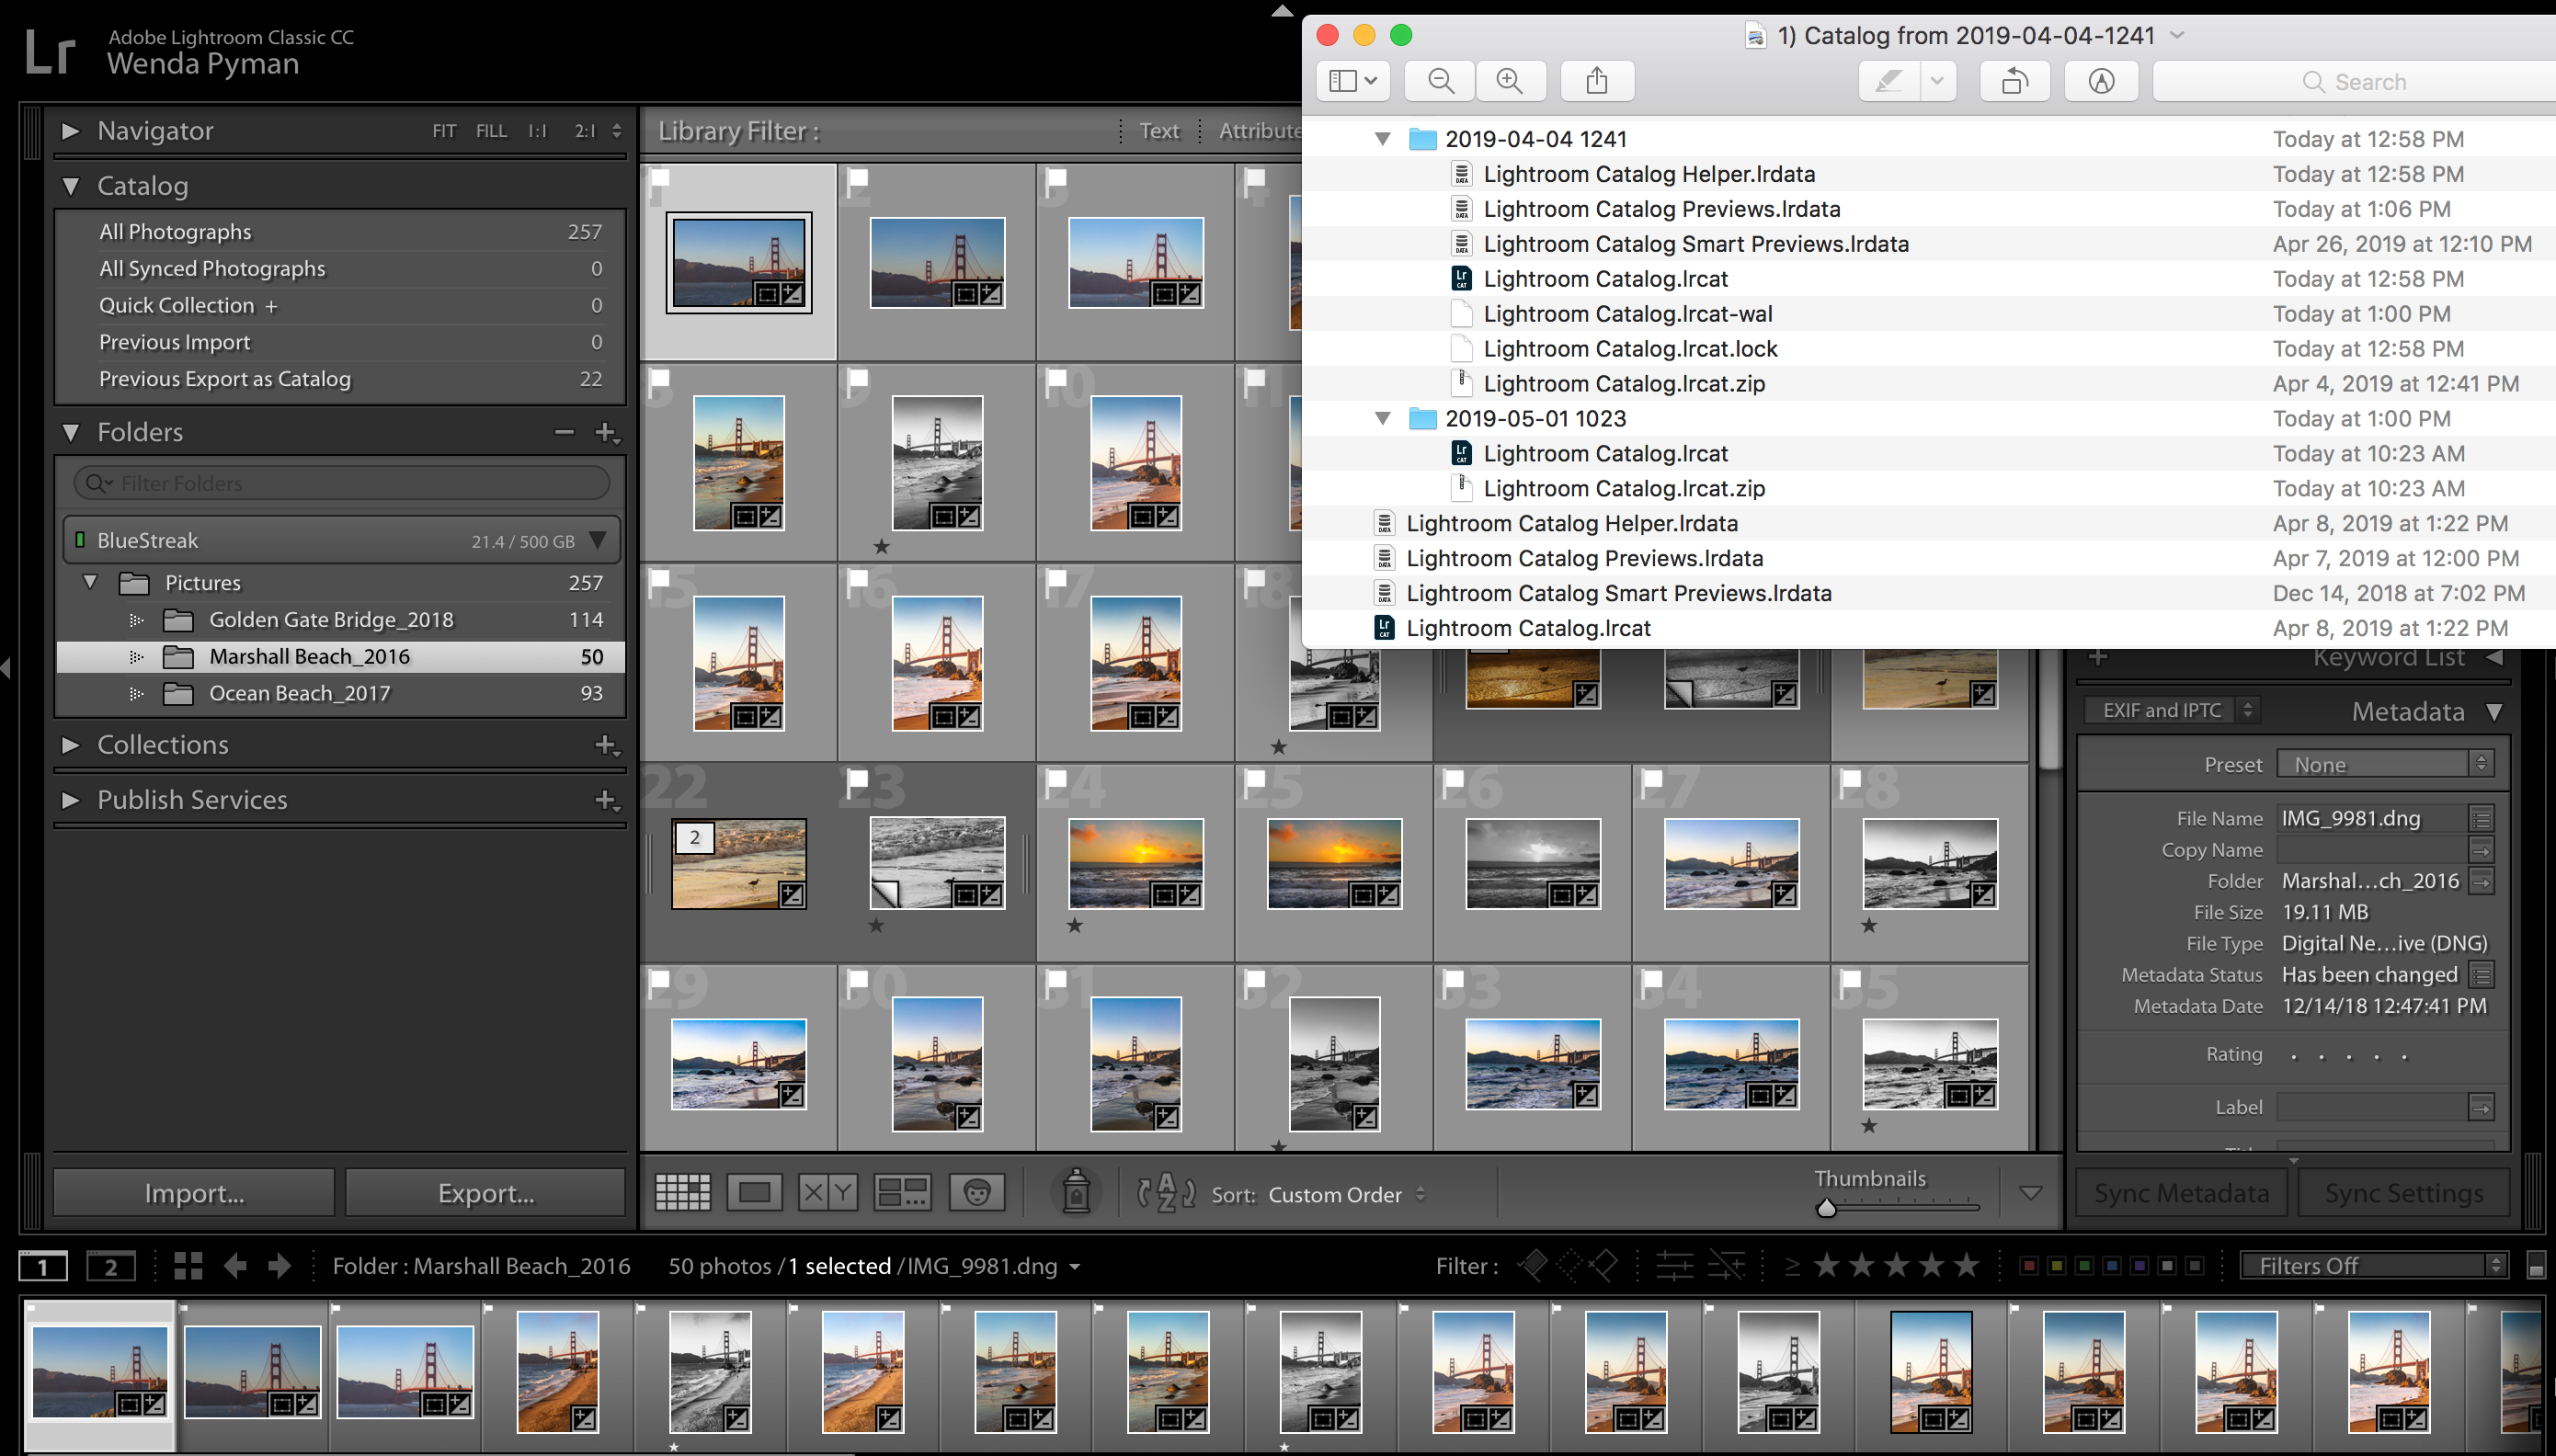Switch to Grid view icon
Viewport: 2556px width, 1456px height.
pos(682,1192)
